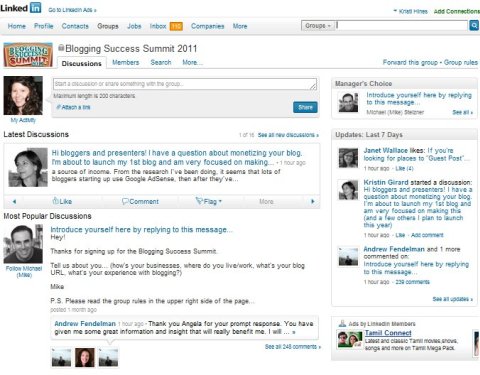Click the Share button

pyautogui.click(x=305, y=107)
